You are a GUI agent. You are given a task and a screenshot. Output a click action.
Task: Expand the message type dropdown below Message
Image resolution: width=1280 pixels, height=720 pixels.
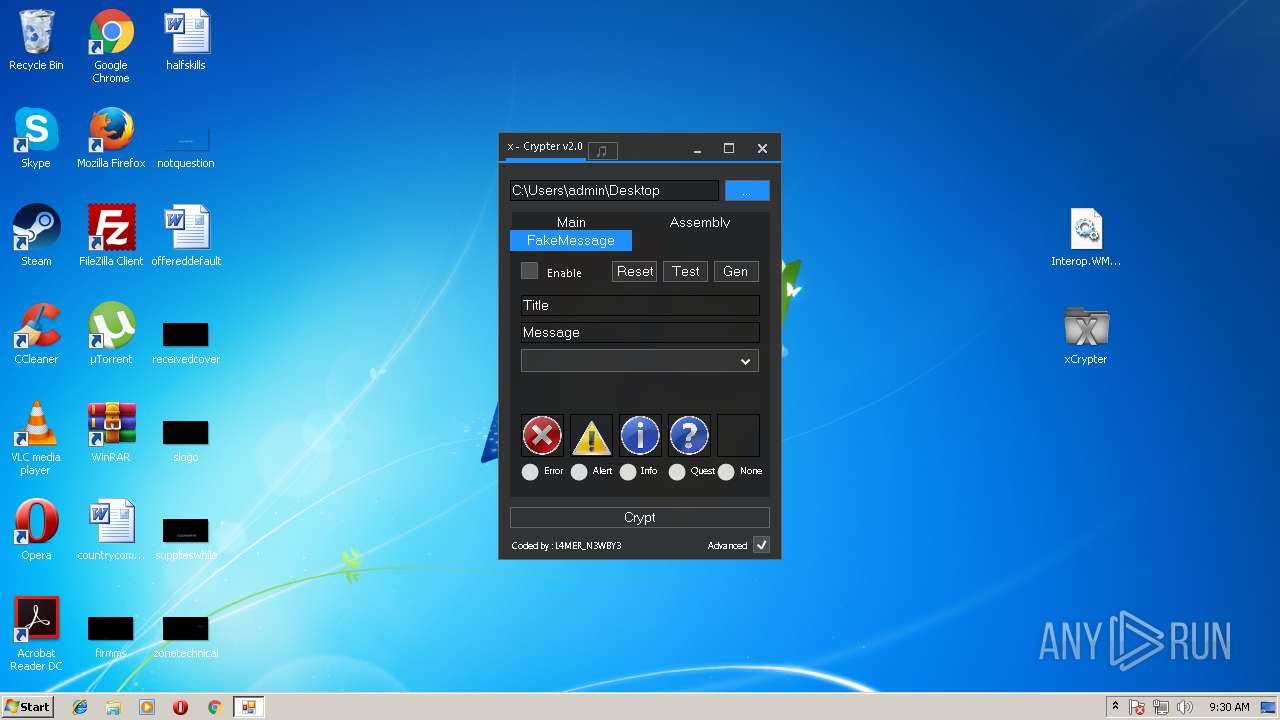tap(640, 361)
